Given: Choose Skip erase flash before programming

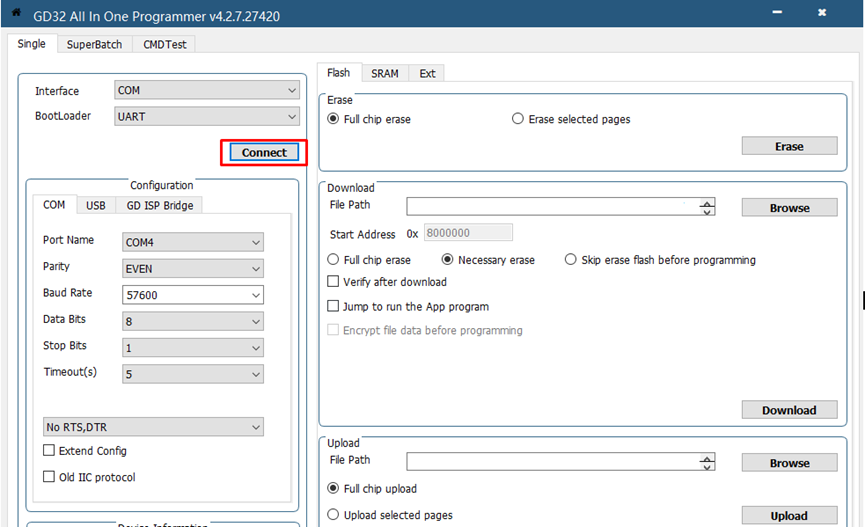Looking at the screenshot, I should (x=571, y=260).
